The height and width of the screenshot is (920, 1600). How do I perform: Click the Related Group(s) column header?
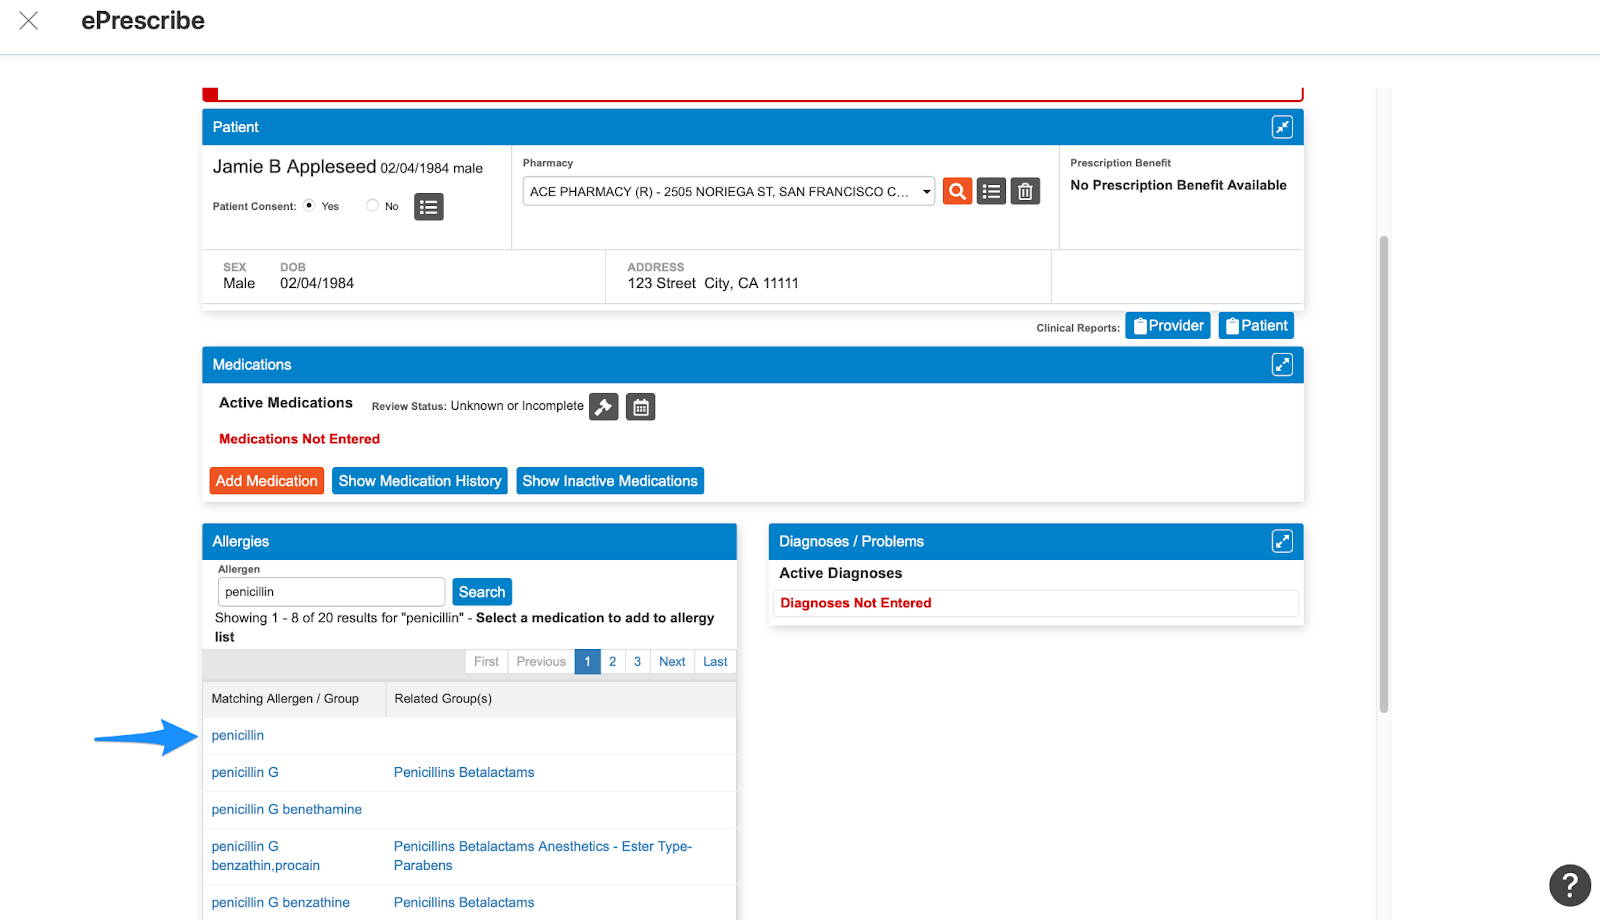coord(443,699)
